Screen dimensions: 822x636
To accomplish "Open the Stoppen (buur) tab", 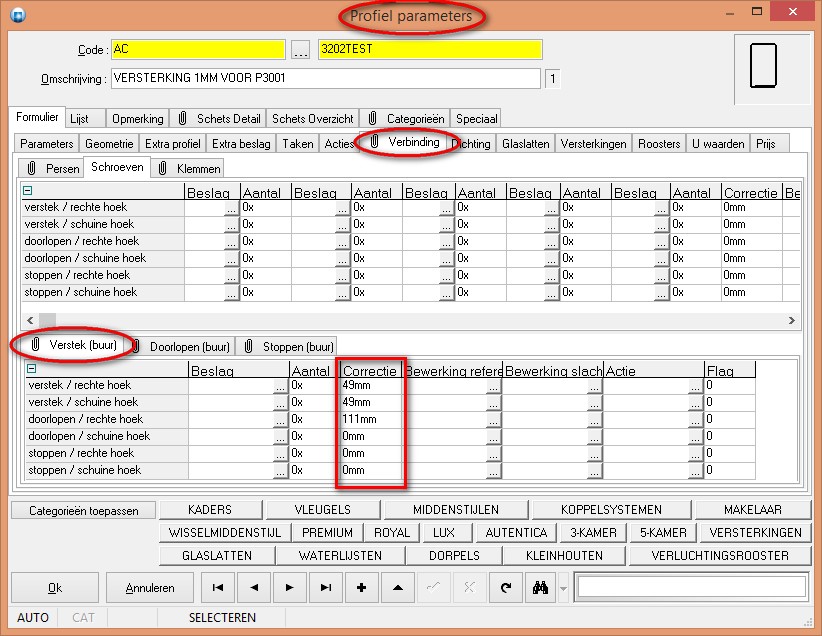I will pyautogui.click(x=288, y=347).
